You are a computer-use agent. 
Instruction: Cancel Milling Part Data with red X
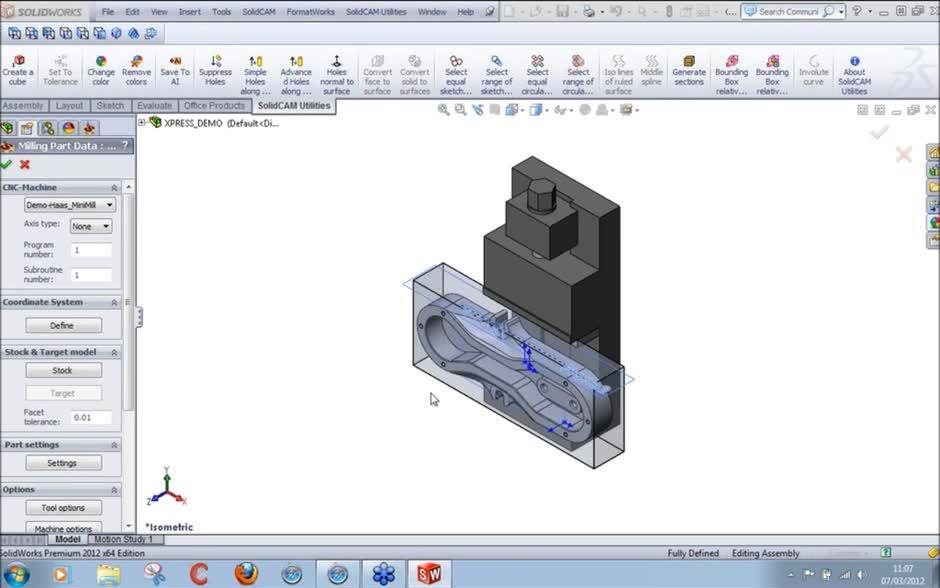coord(24,162)
